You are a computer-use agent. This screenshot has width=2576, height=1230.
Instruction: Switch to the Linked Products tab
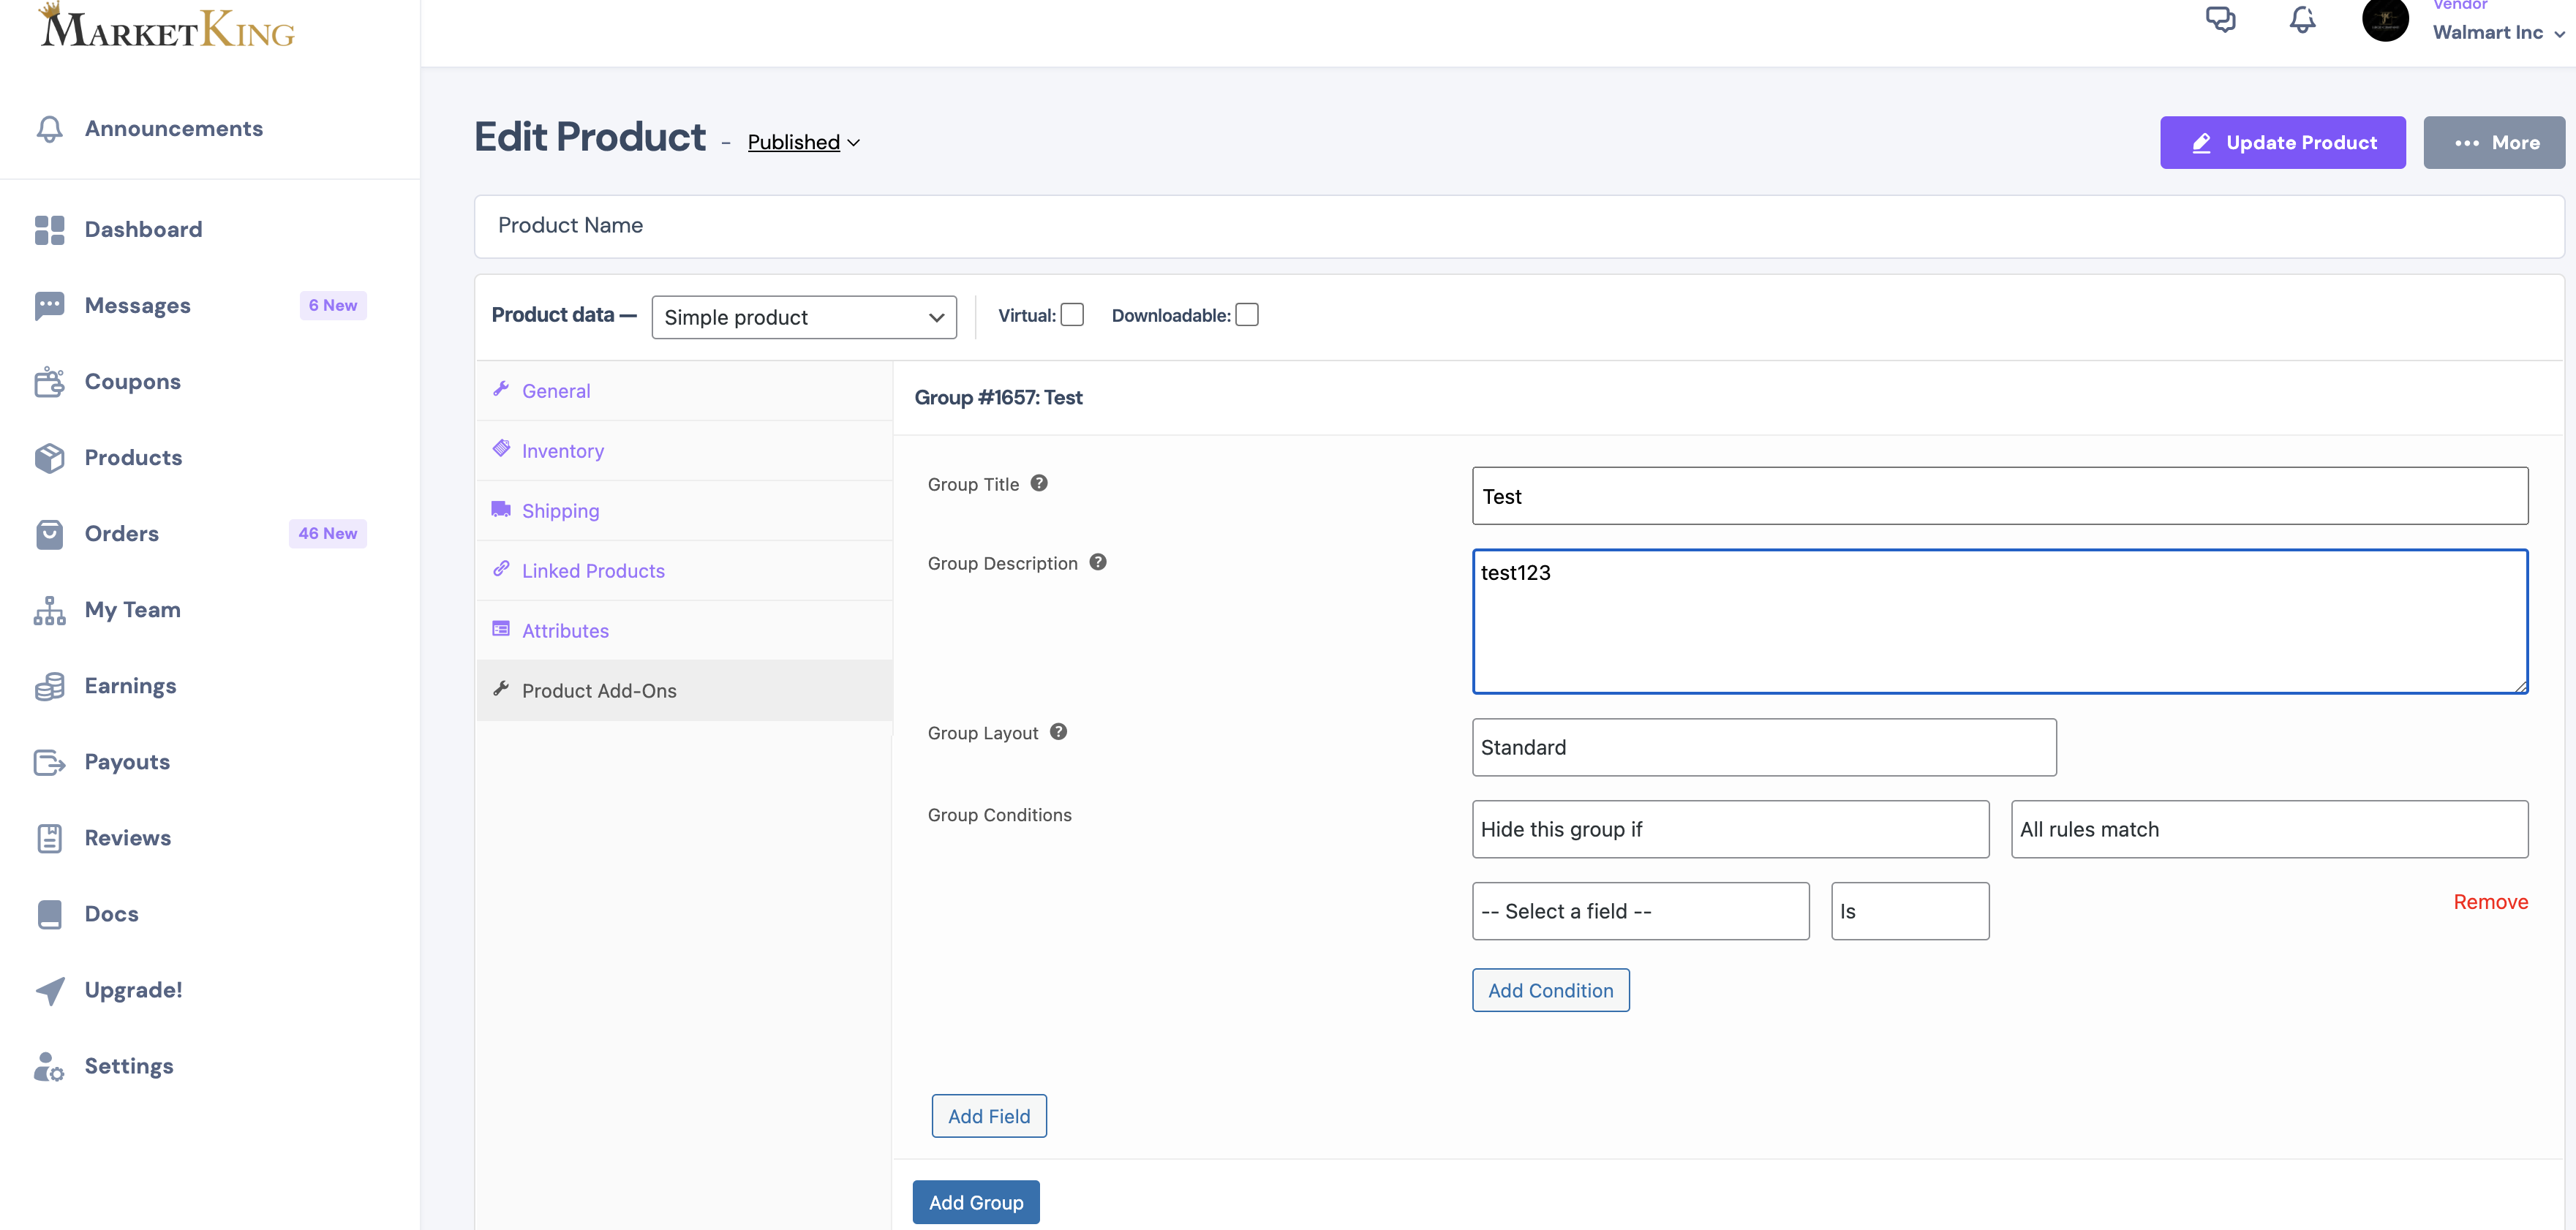(684, 571)
